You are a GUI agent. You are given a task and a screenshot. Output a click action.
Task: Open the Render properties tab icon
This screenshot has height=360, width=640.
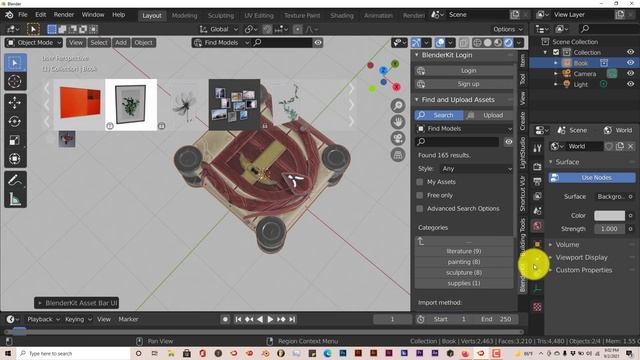[537, 166]
